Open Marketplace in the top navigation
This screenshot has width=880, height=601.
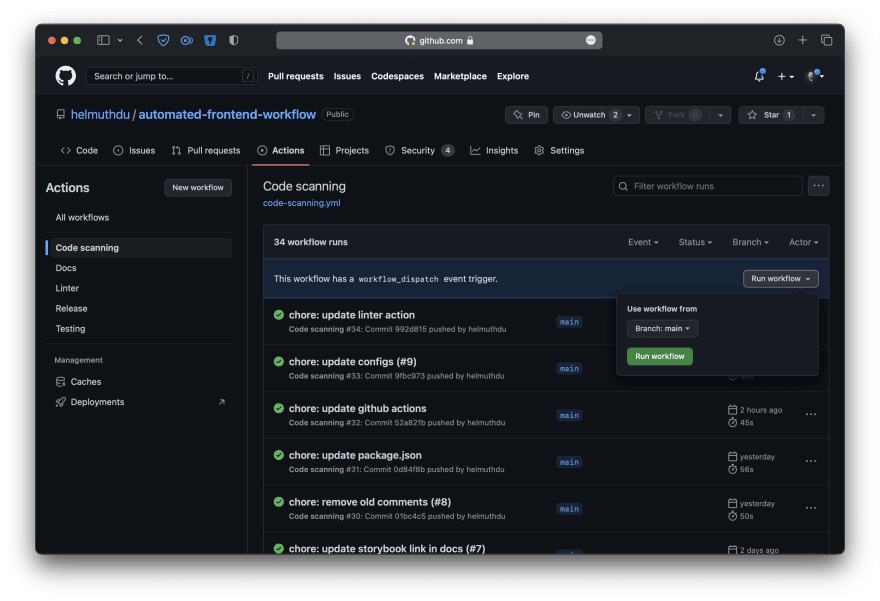tap(460, 76)
